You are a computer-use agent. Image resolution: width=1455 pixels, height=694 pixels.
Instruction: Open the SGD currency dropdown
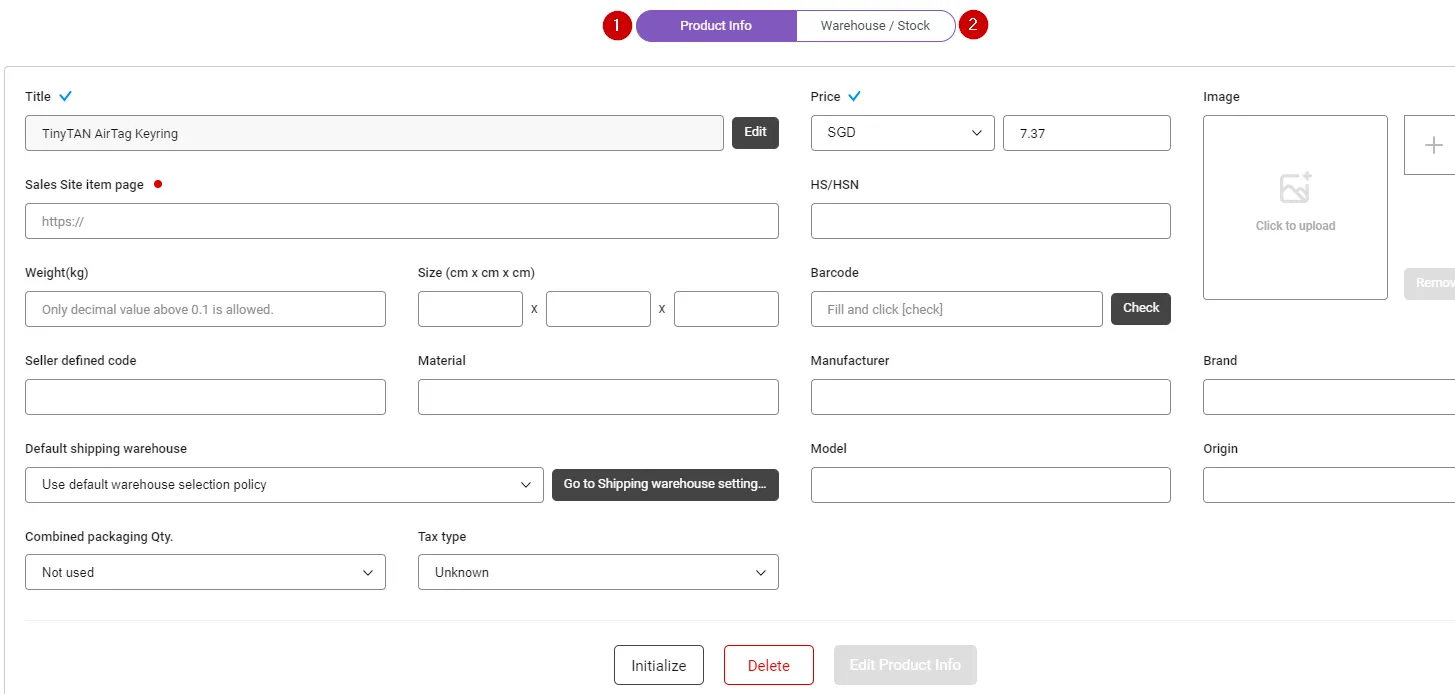902,133
